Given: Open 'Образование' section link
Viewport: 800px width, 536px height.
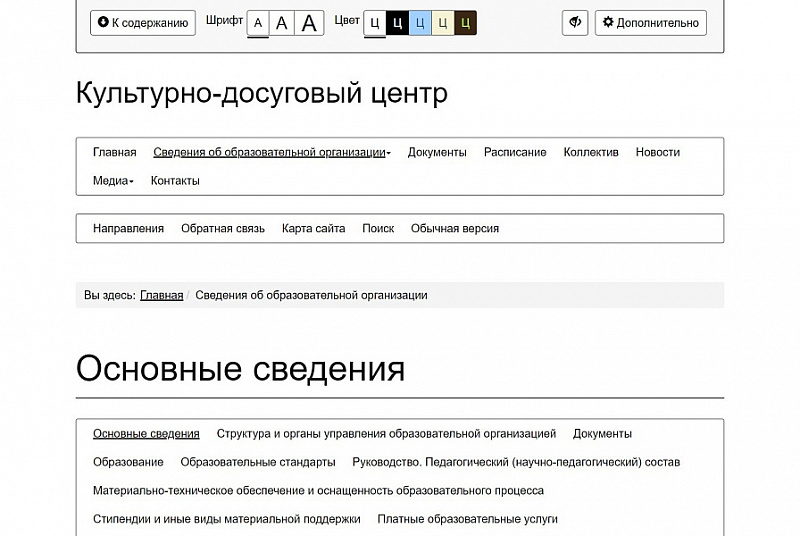Looking at the screenshot, I should 128,462.
